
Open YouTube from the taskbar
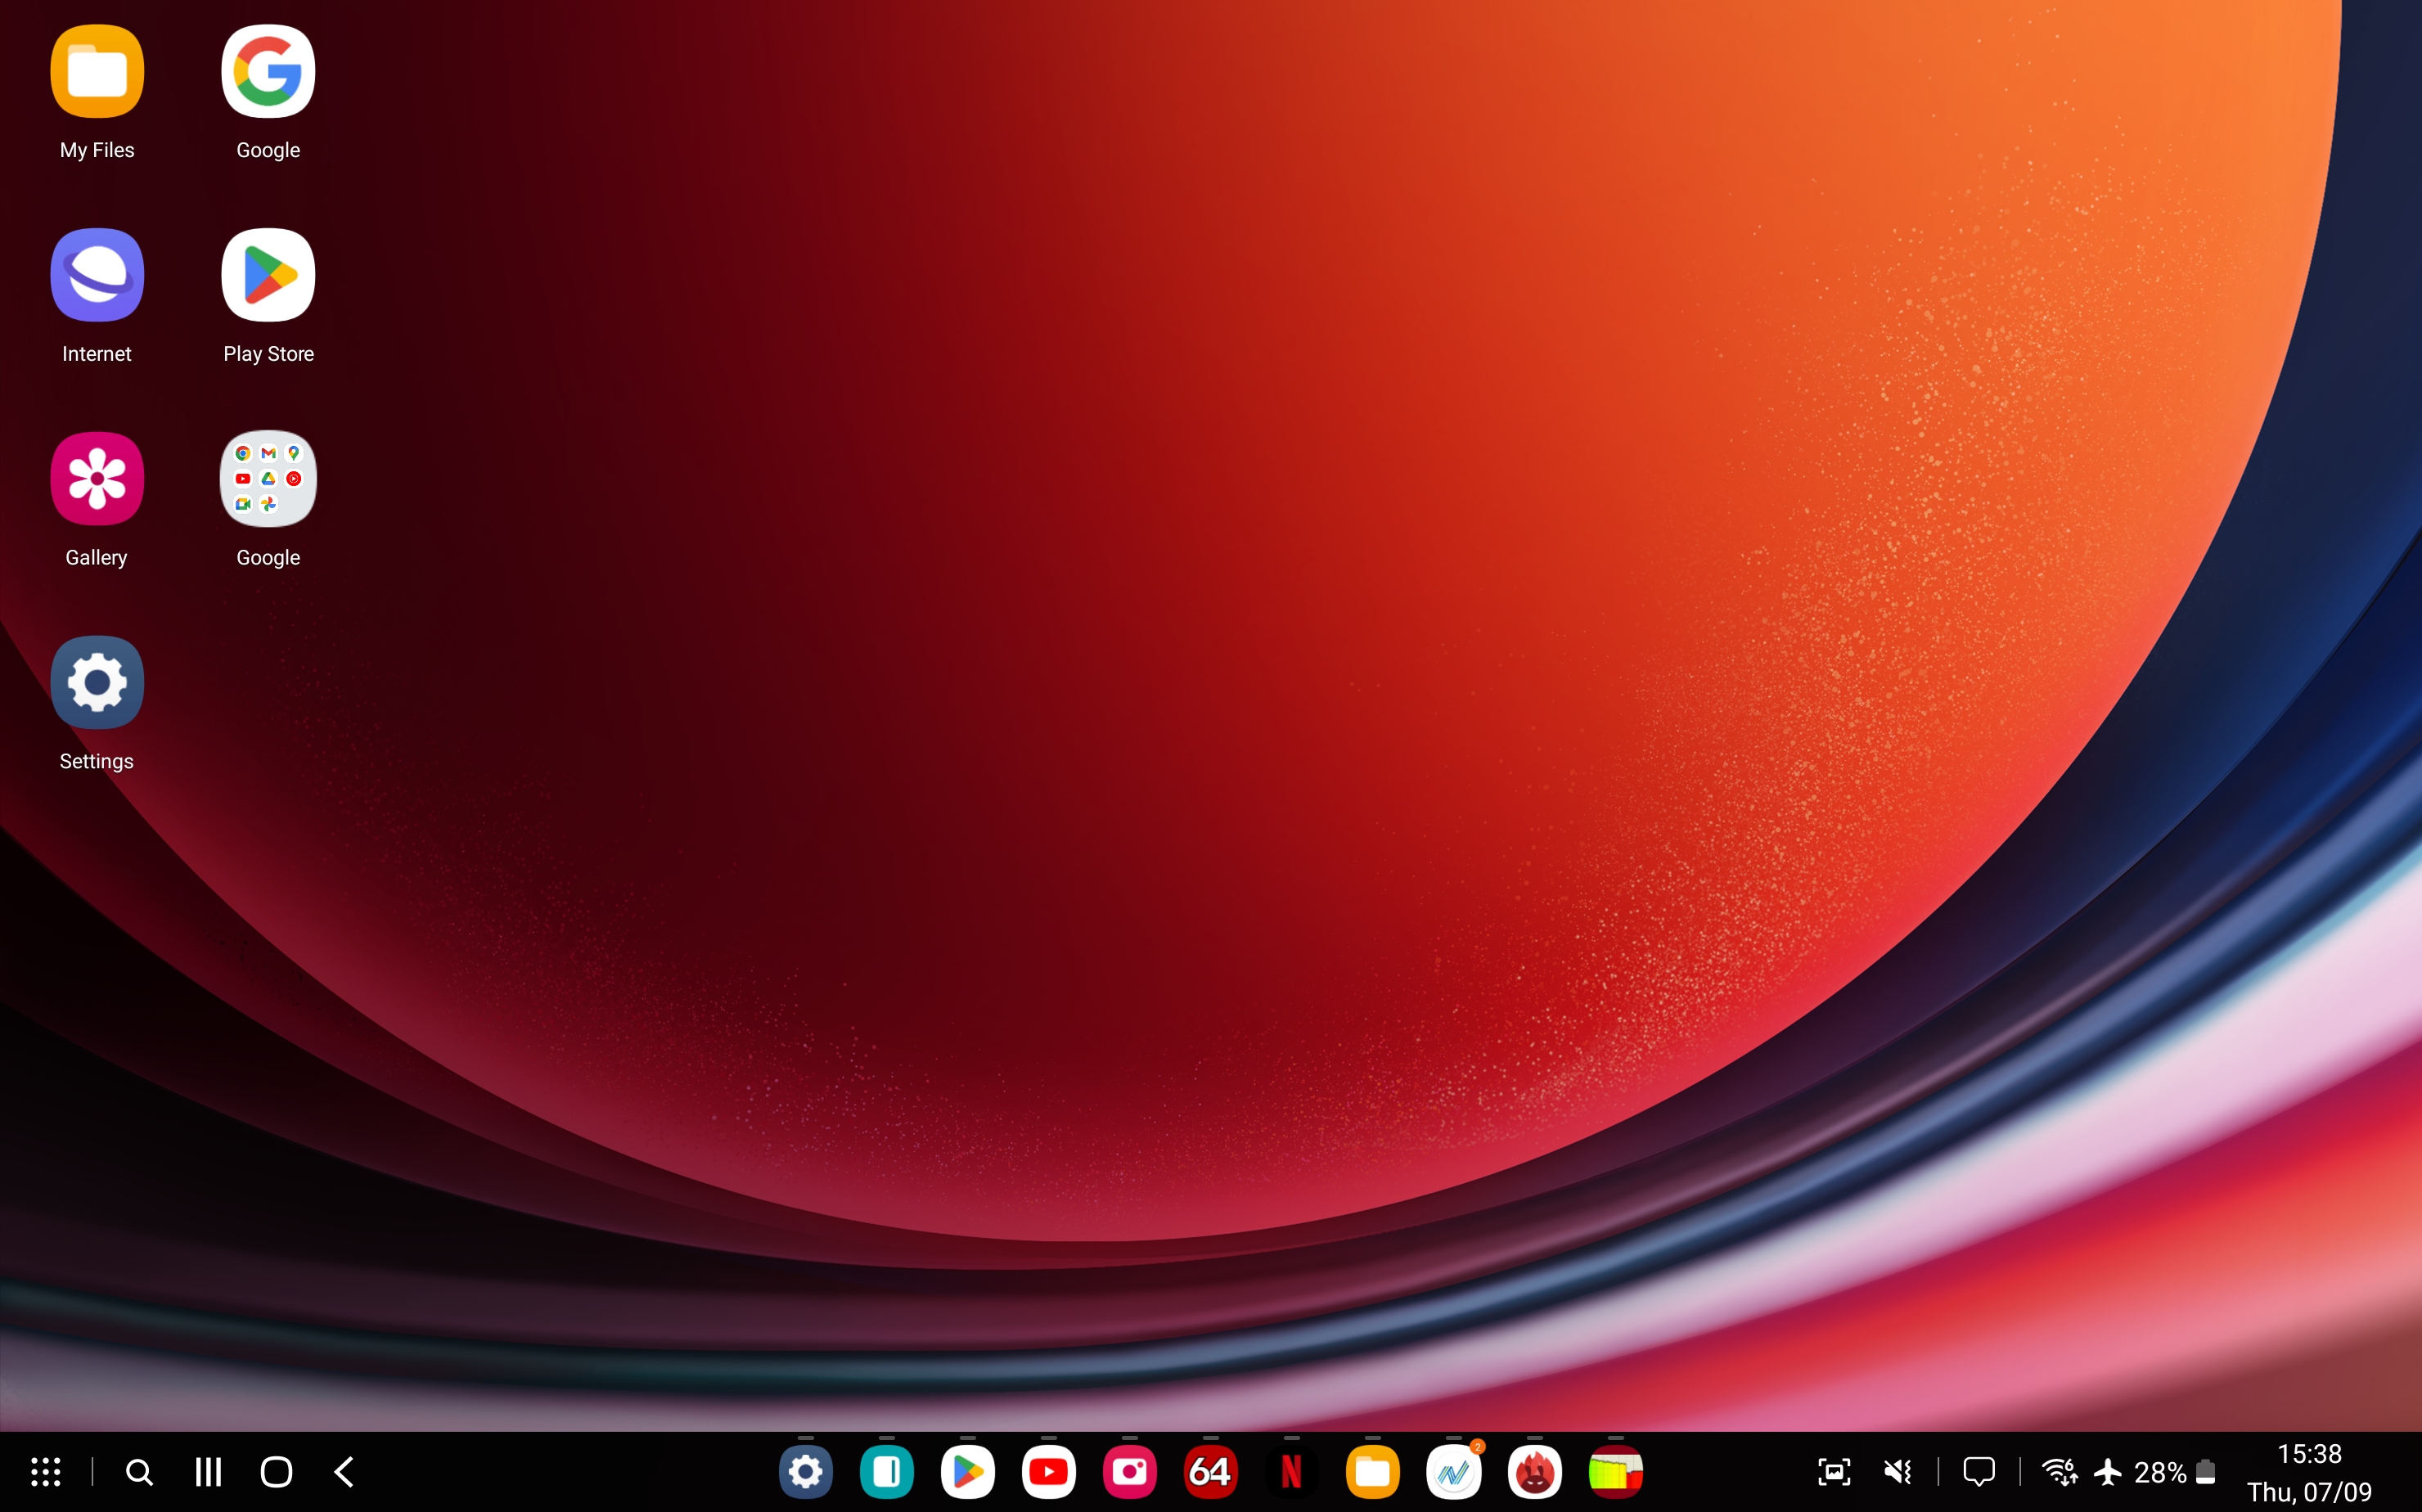pos(1049,1472)
